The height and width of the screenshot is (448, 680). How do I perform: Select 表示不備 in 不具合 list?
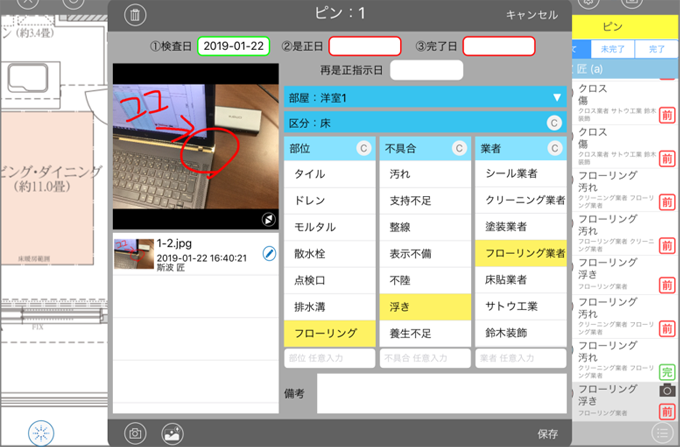click(425, 253)
